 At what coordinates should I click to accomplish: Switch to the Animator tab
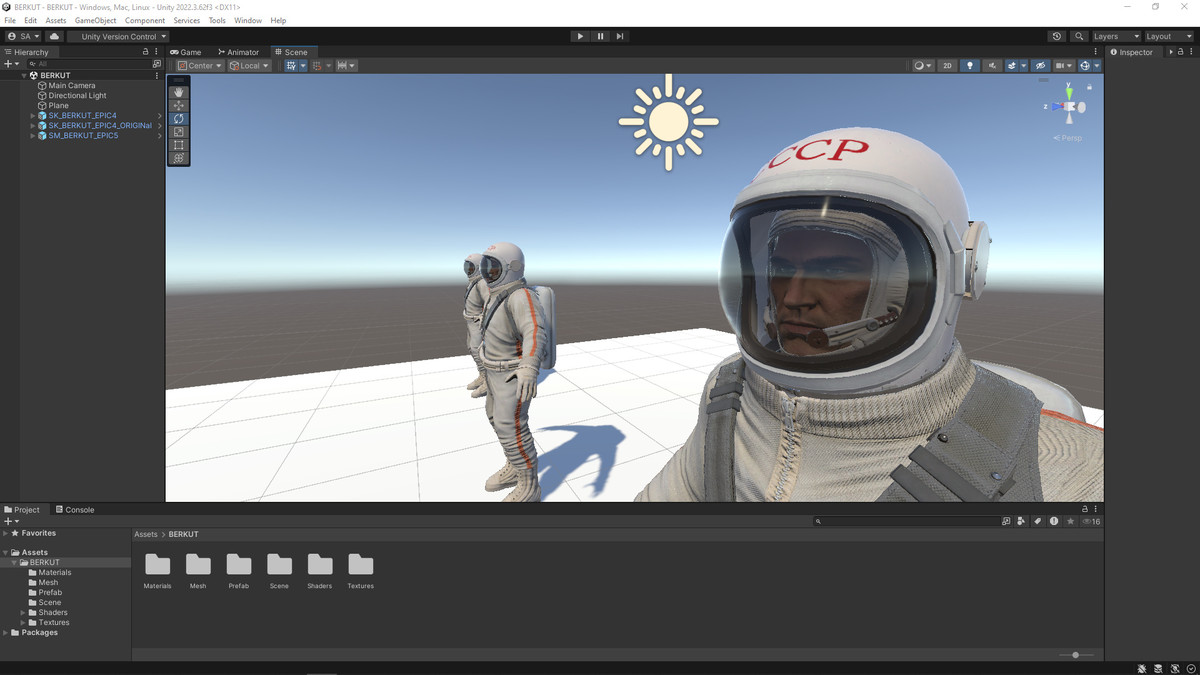click(239, 52)
